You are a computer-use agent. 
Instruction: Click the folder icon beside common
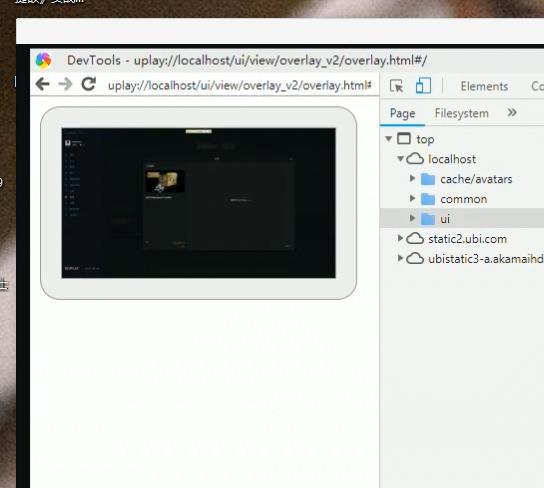pyautogui.click(x=427, y=199)
